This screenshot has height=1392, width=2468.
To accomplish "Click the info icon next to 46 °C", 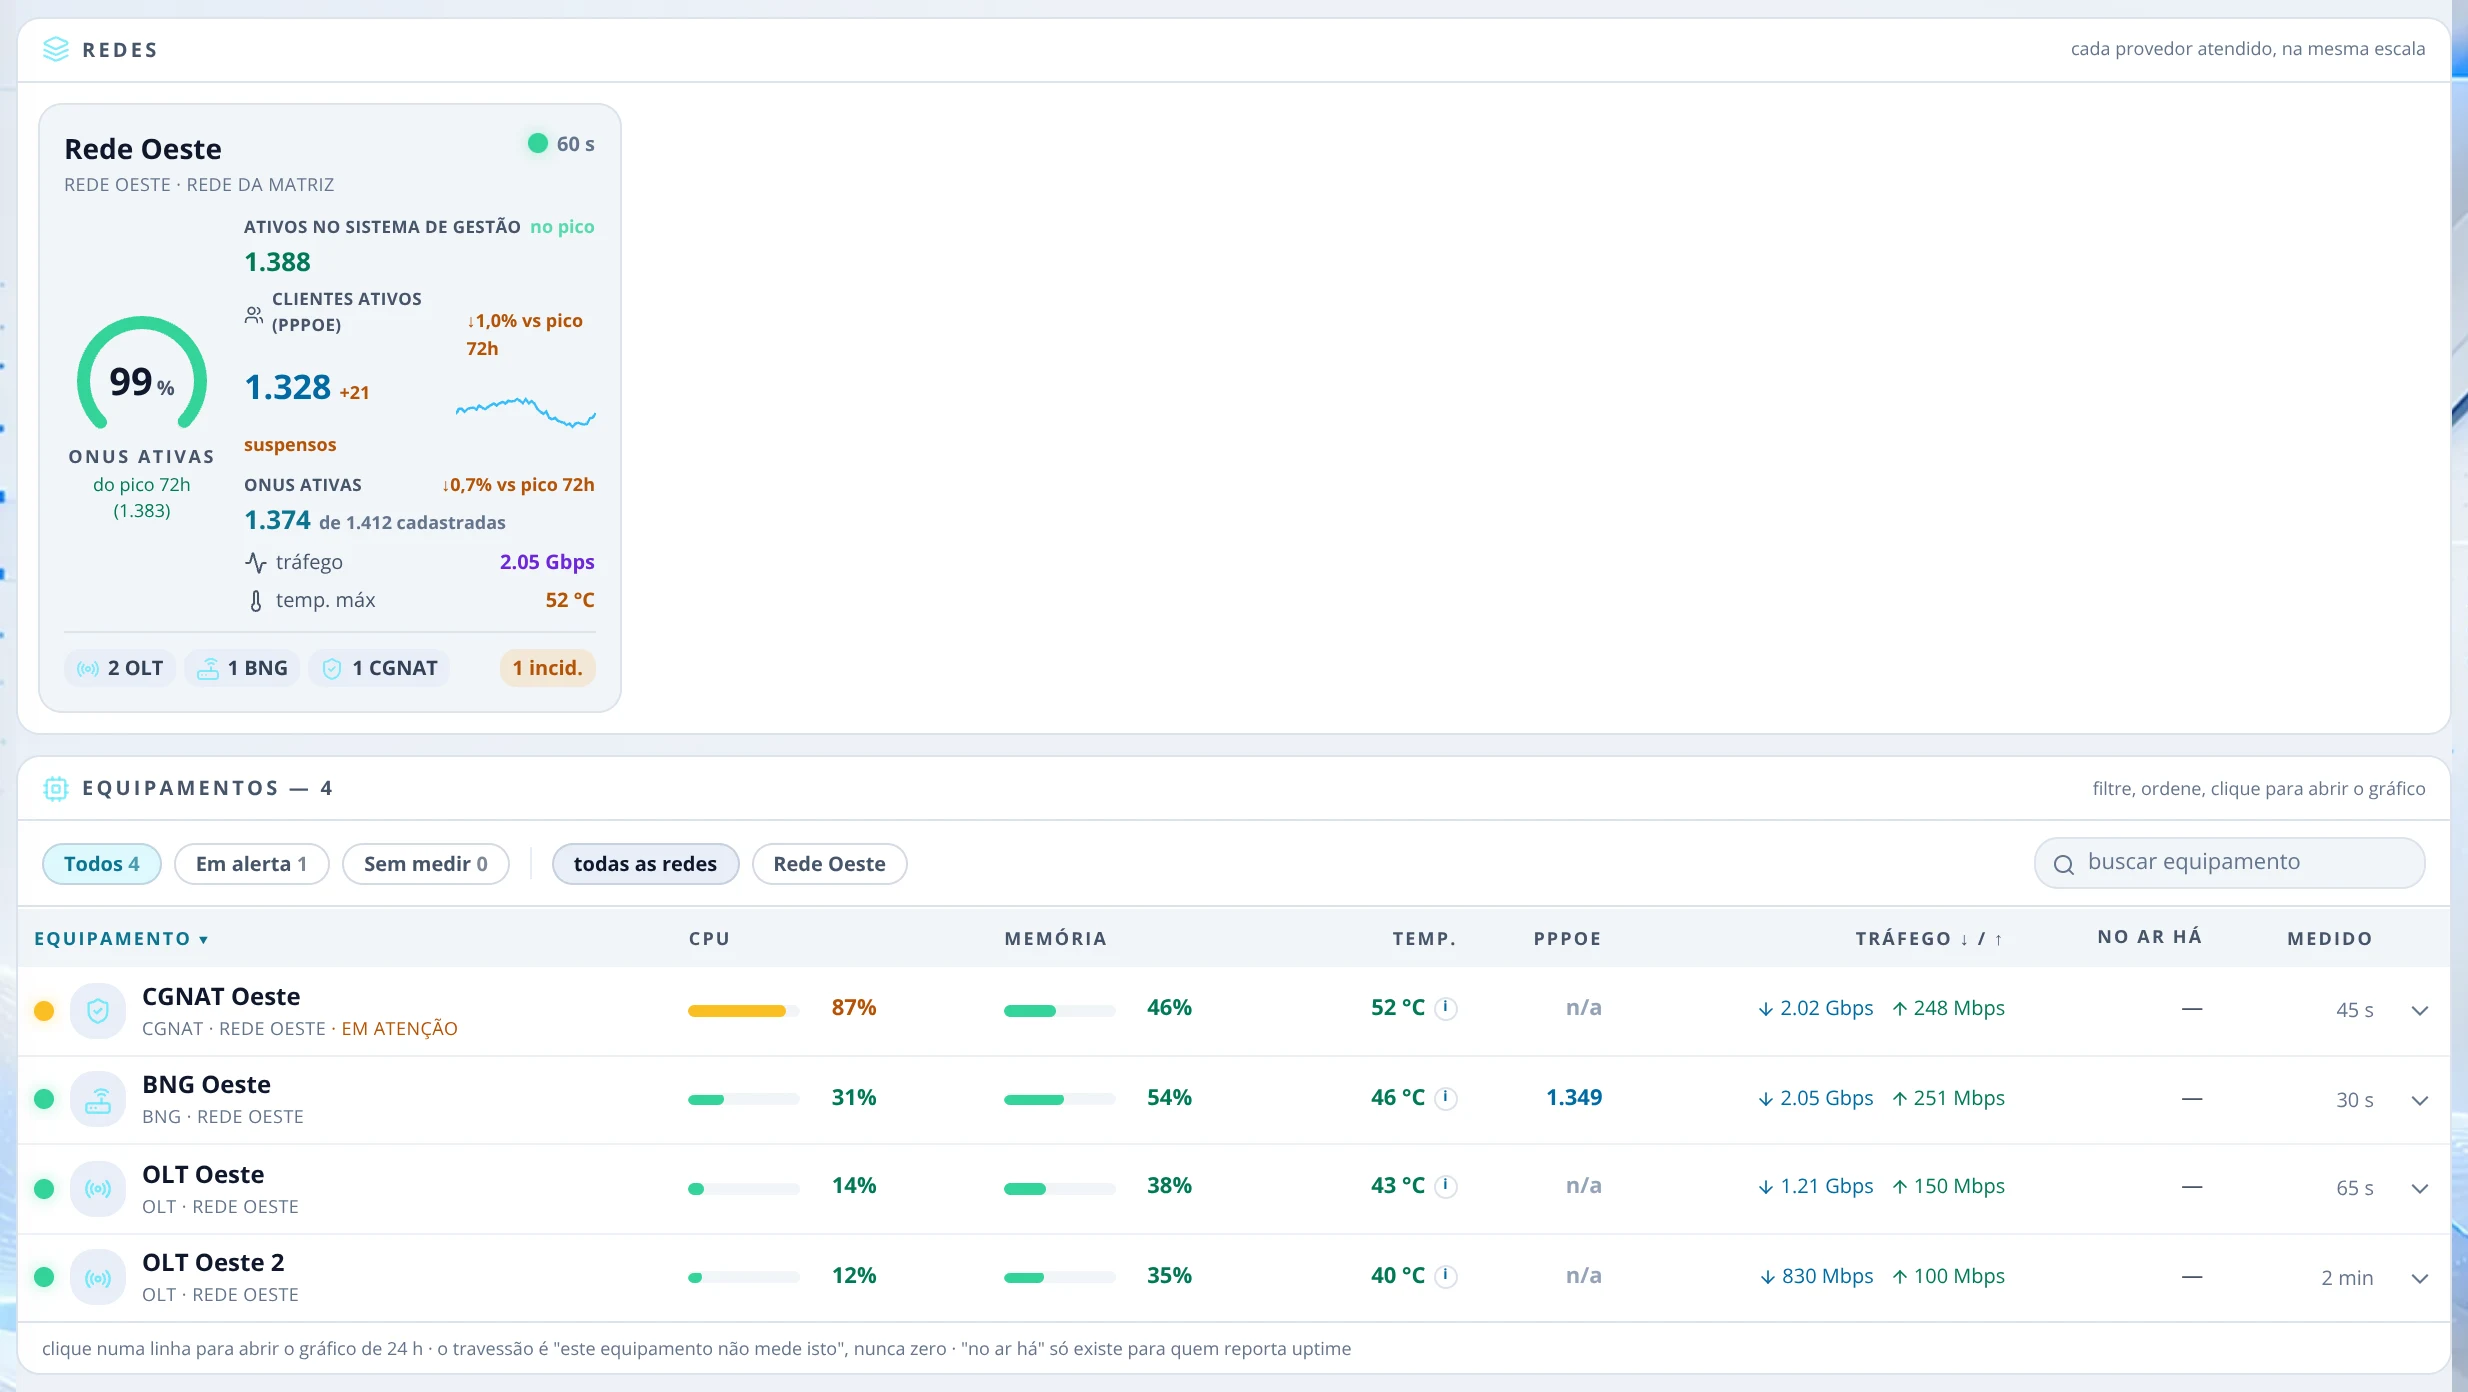I will pyautogui.click(x=1446, y=1098).
